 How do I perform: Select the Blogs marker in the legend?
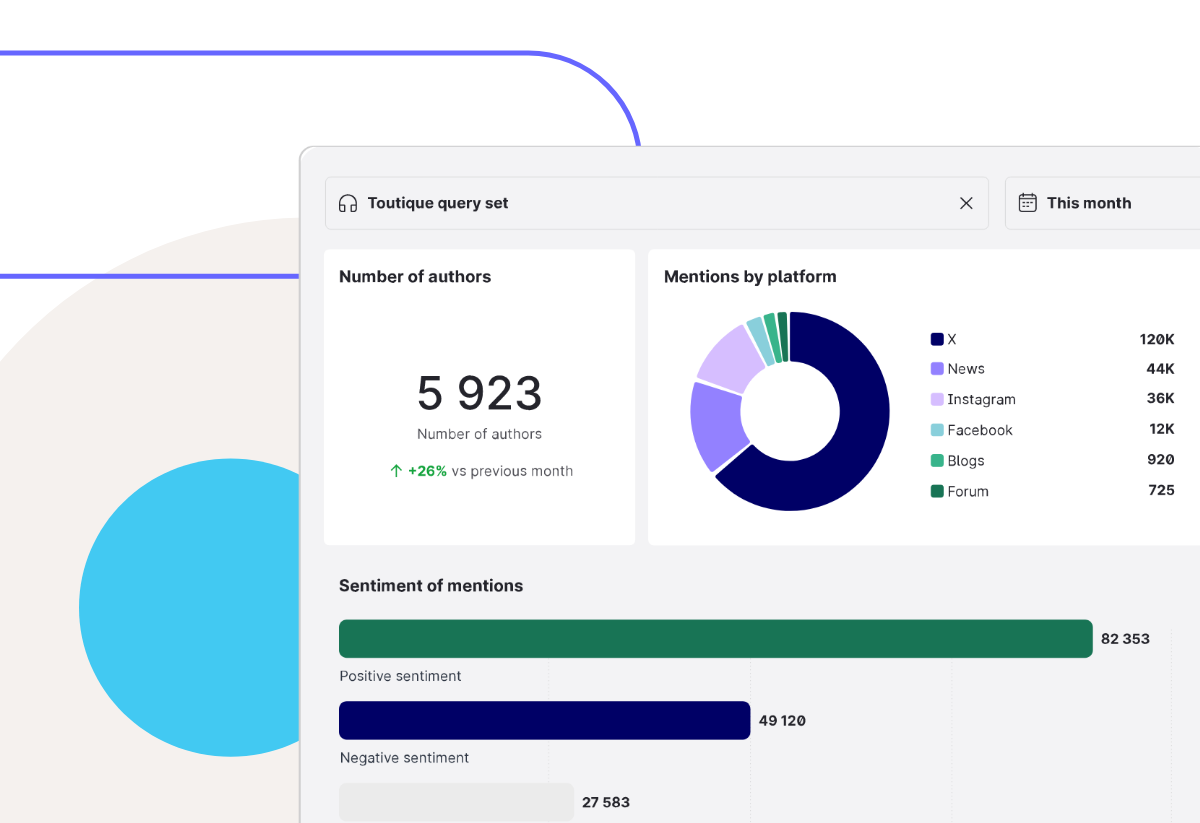tap(934, 460)
